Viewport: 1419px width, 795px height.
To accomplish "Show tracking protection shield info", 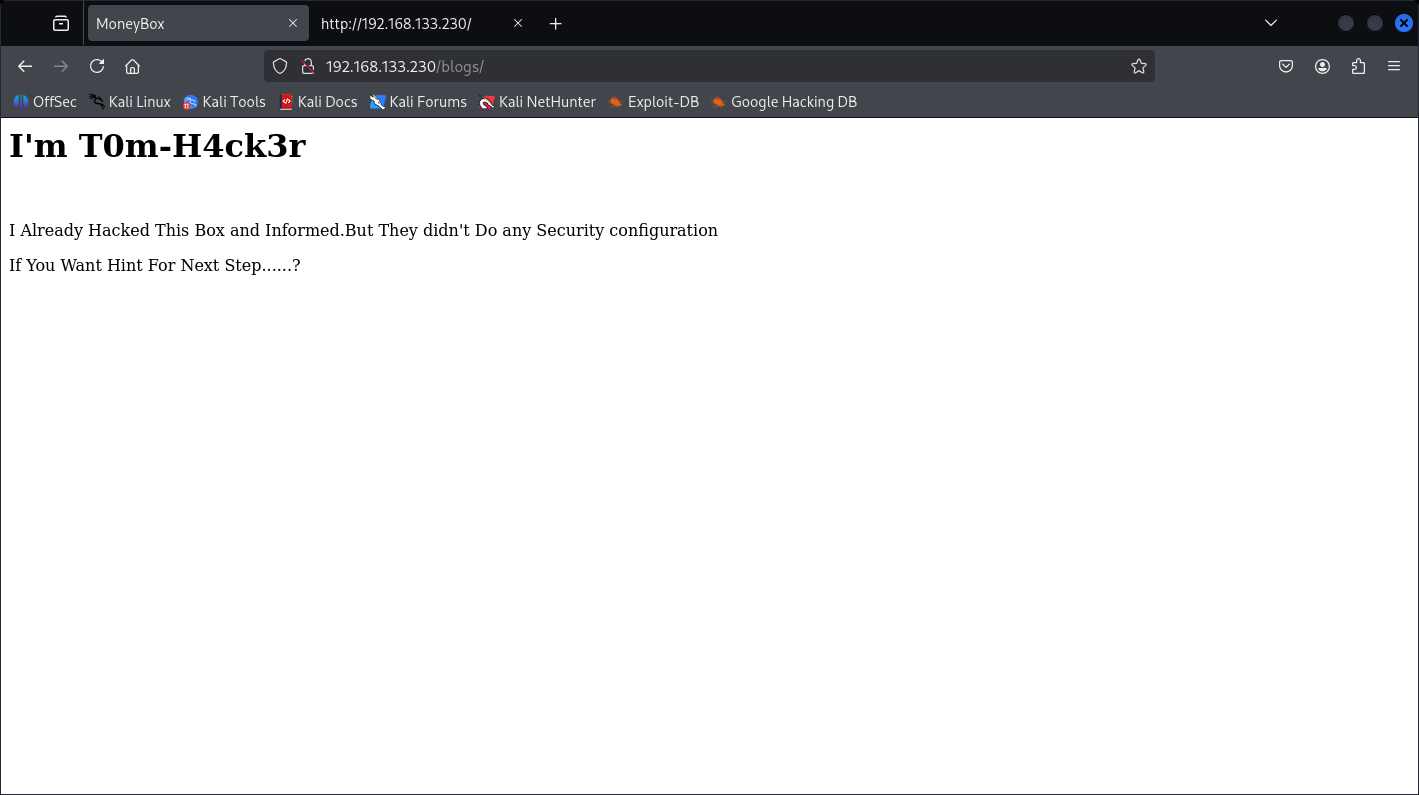I will pyautogui.click(x=281, y=66).
